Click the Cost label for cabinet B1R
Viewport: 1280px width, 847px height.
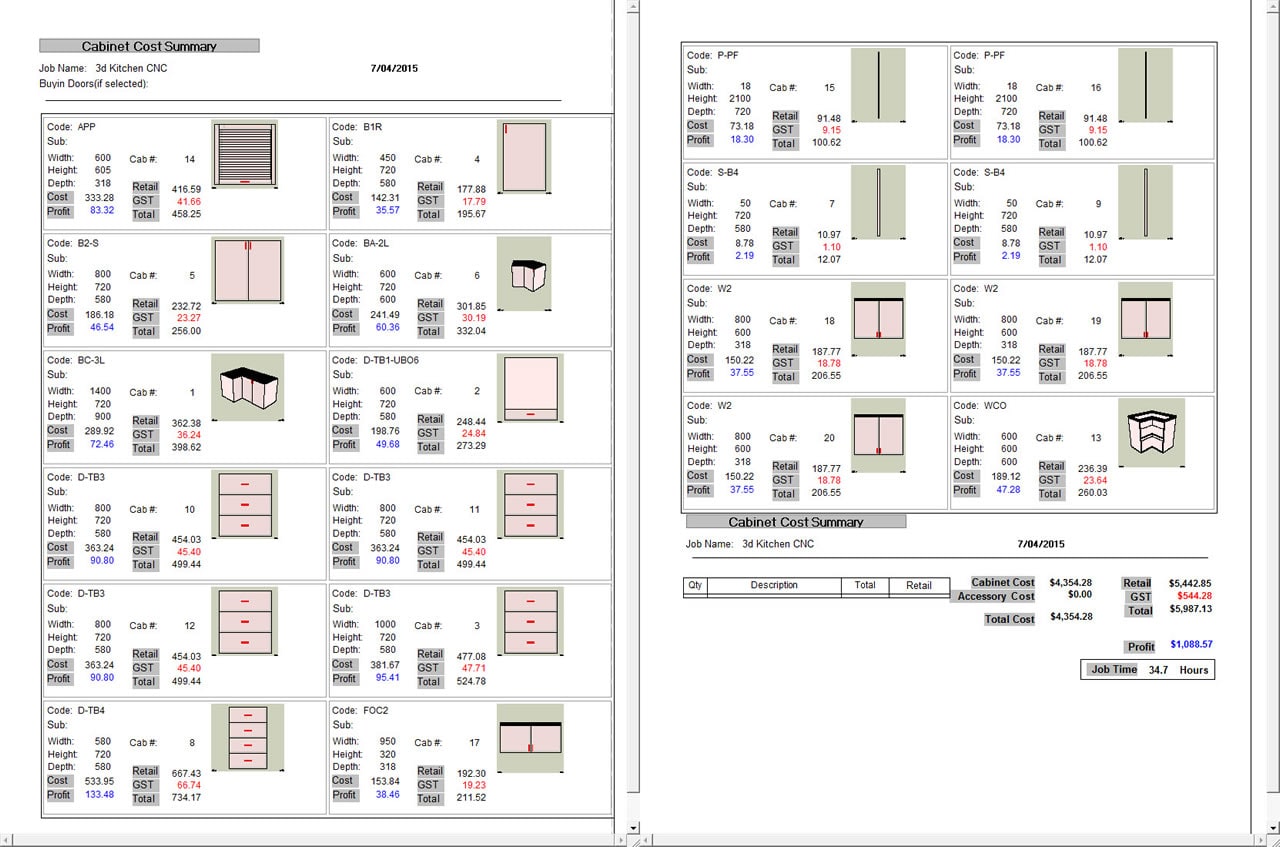point(344,197)
